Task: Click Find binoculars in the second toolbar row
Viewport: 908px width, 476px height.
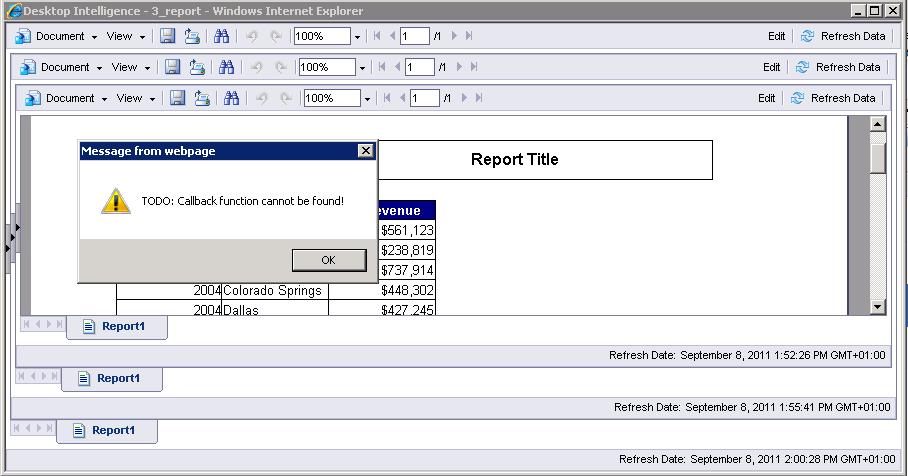Action: [226, 67]
